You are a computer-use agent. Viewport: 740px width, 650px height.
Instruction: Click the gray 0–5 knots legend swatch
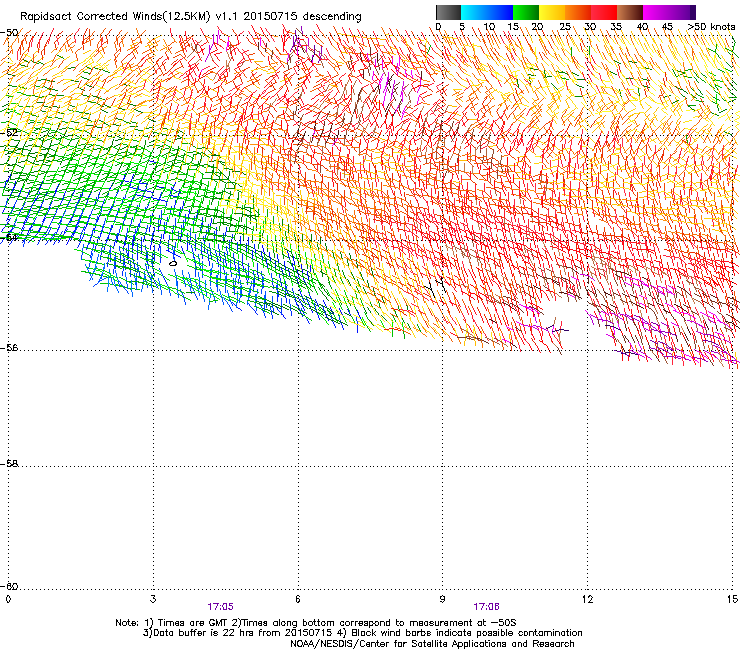click(448, 12)
